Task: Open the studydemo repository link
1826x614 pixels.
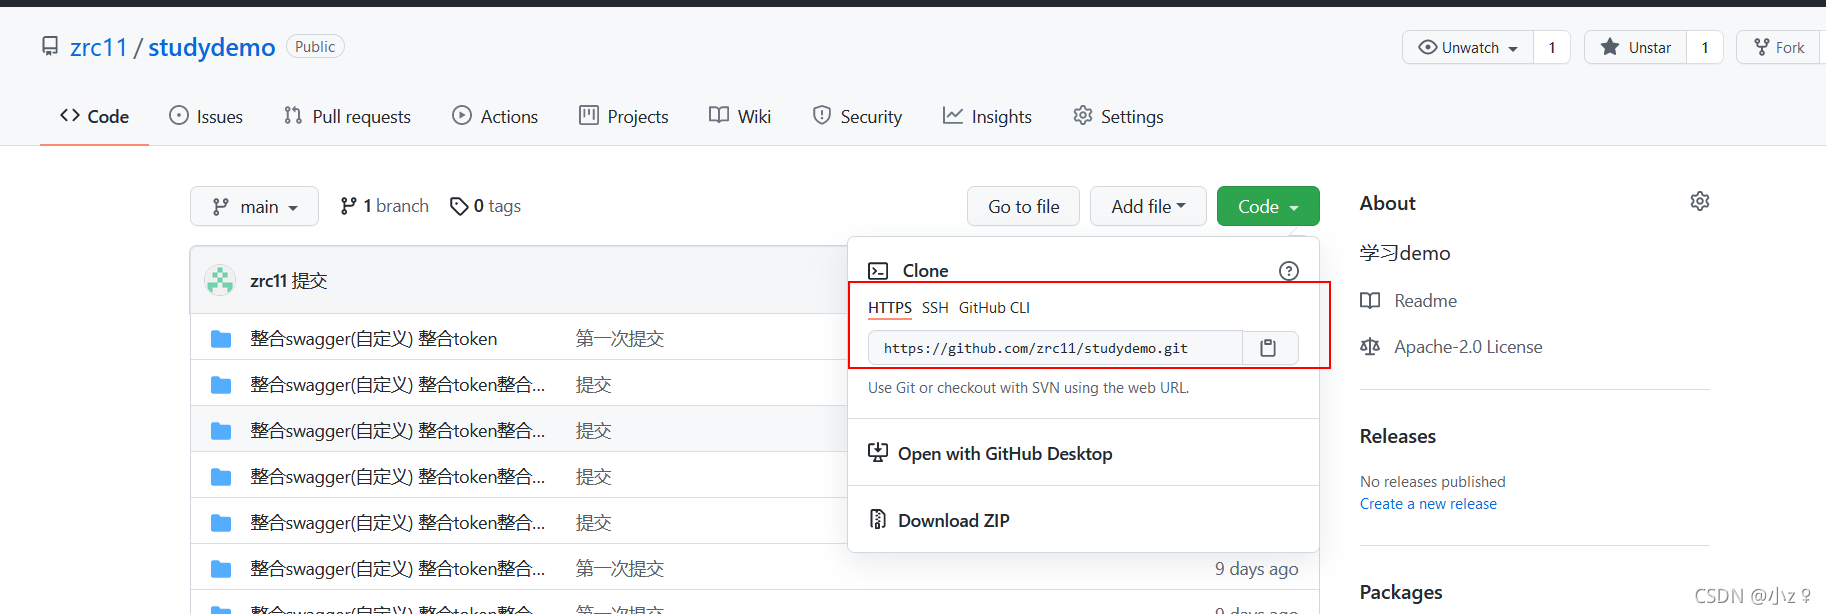Action: click(212, 47)
